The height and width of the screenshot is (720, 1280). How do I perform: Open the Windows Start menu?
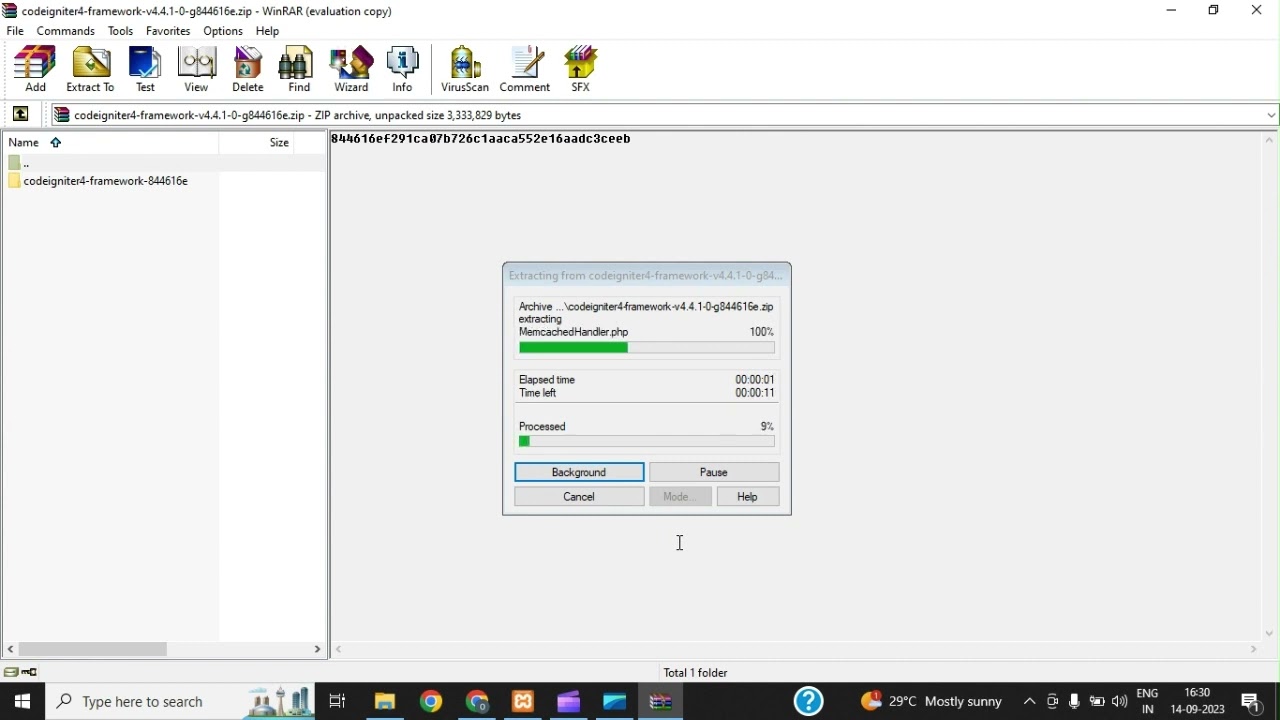click(22, 703)
